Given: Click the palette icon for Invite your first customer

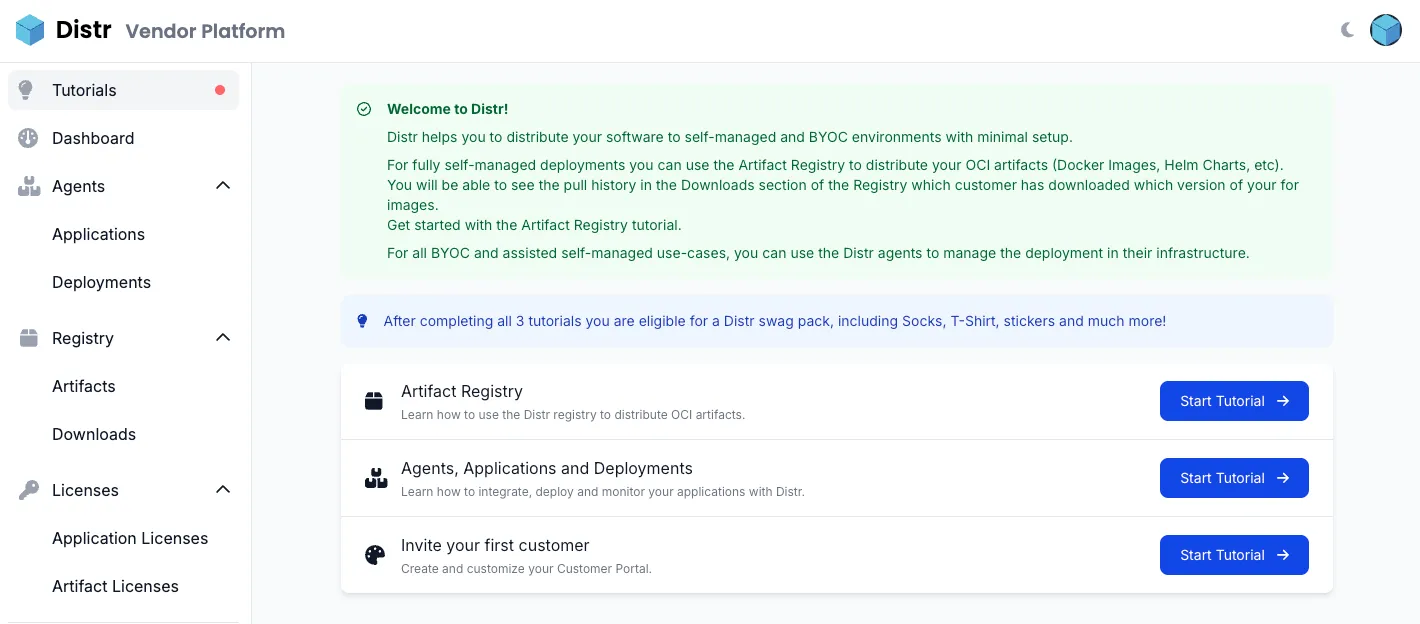Looking at the screenshot, I should coord(375,555).
